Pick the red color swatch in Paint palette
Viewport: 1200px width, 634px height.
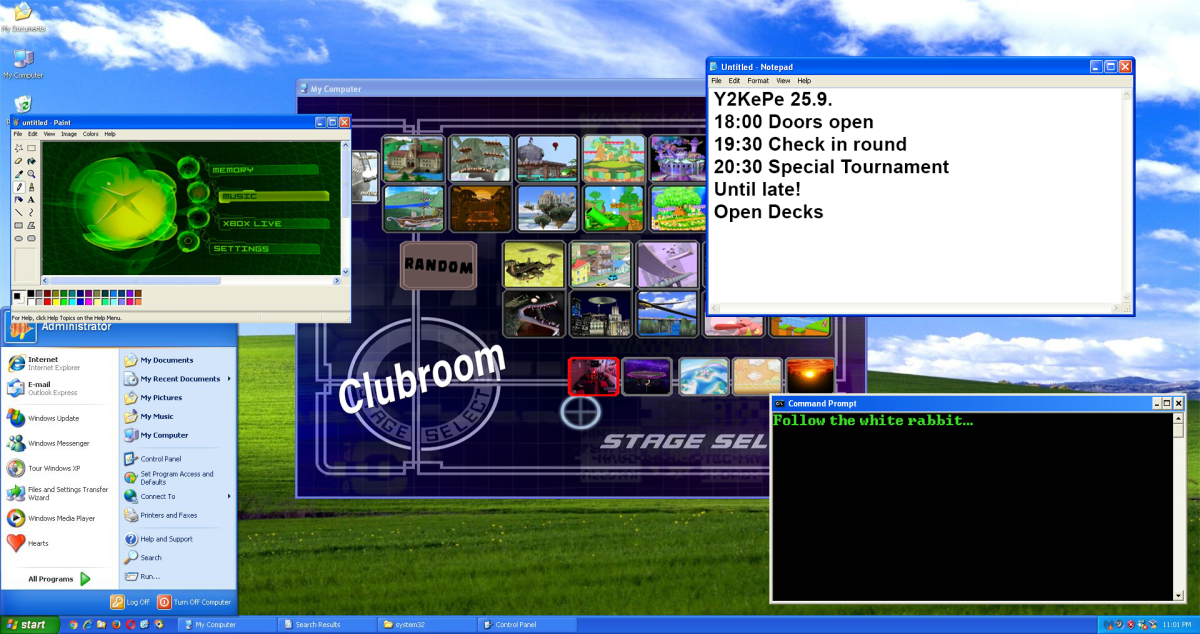[x=47, y=302]
